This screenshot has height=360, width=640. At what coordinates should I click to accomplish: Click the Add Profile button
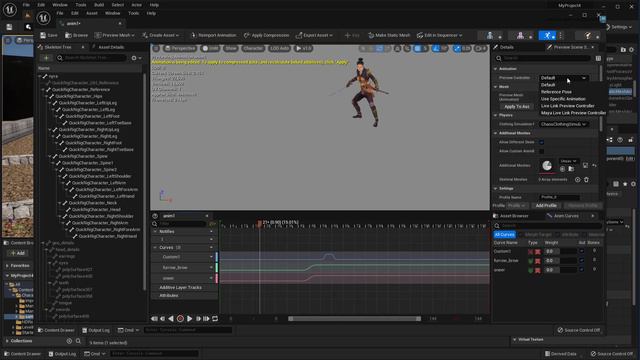point(546,206)
